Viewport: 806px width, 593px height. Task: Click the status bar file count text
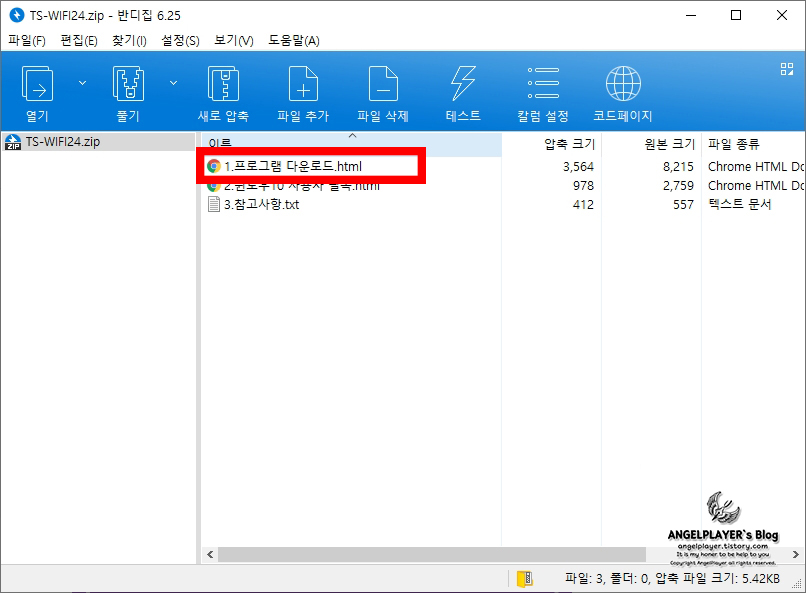point(672,579)
